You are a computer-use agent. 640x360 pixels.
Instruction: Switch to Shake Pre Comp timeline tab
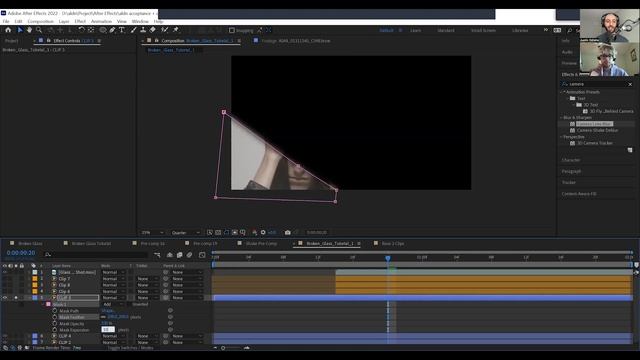pyautogui.click(x=261, y=243)
